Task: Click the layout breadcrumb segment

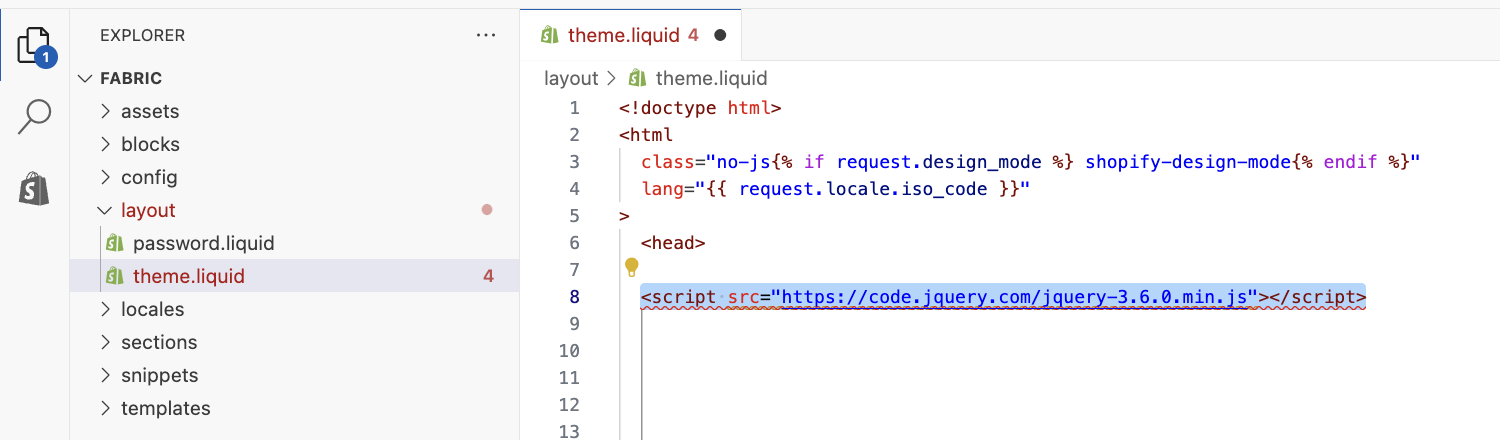Action: 570,78
